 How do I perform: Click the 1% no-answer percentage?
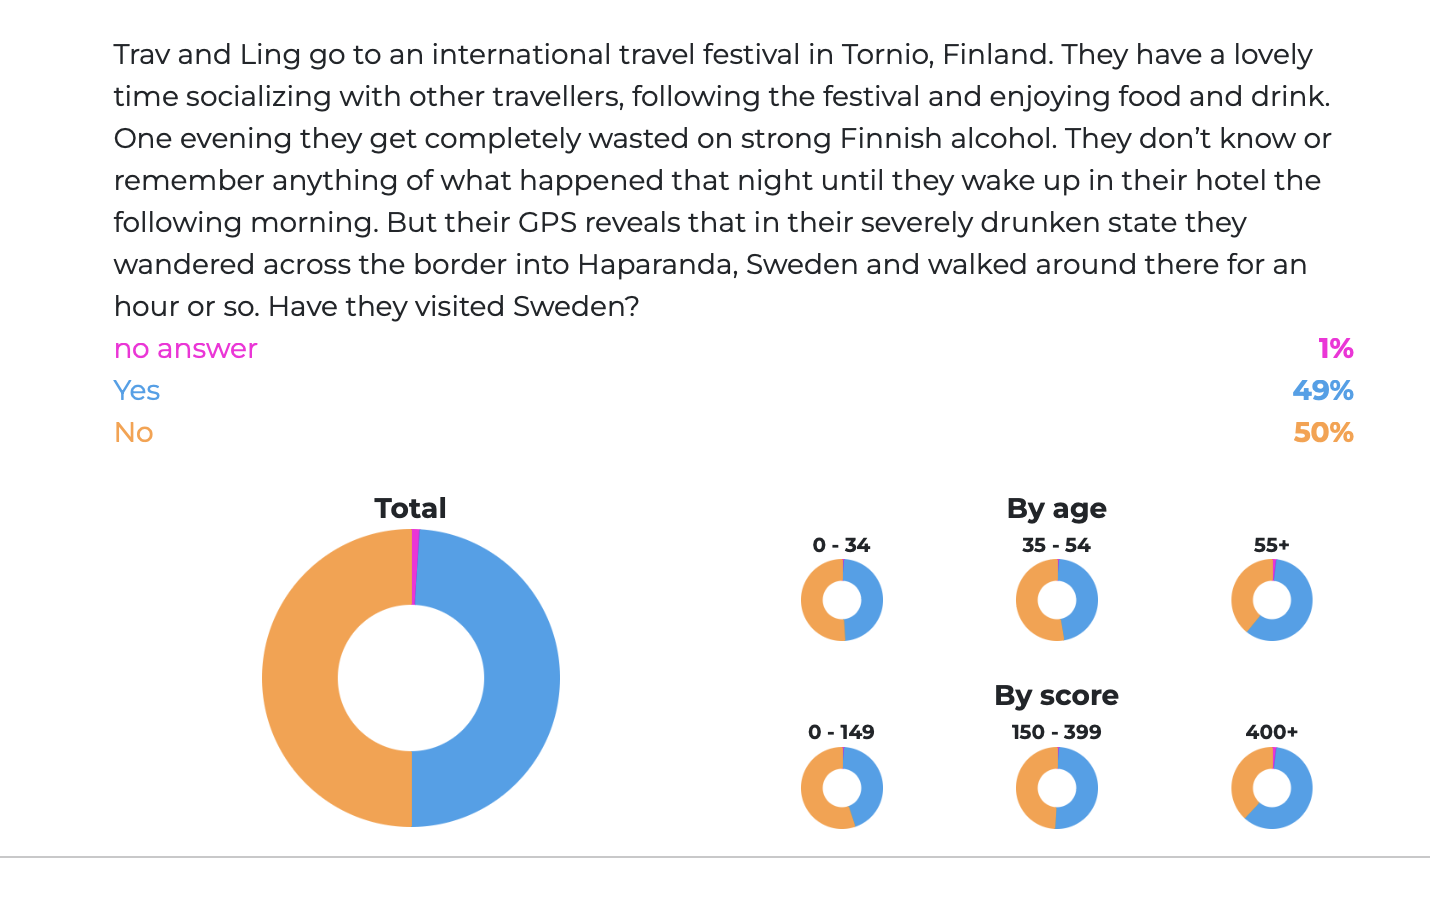point(1335,349)
